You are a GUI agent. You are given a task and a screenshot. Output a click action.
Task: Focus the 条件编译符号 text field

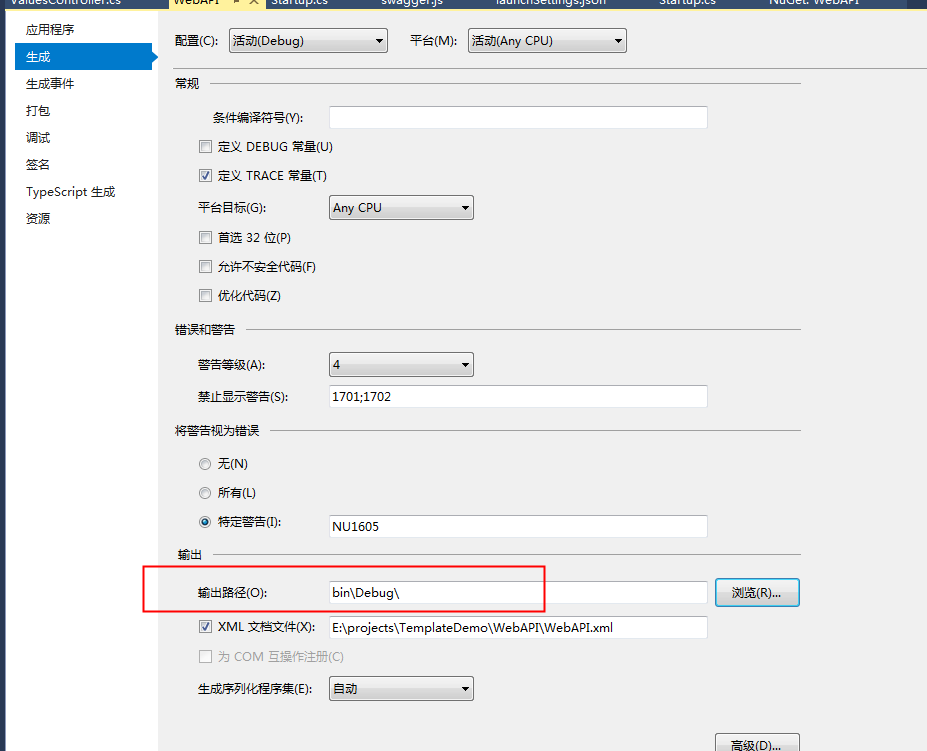point(518,117)
